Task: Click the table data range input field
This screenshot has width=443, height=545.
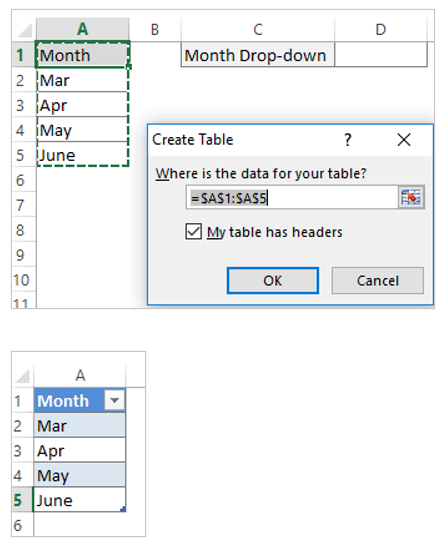Action: [x=292, y=197]
